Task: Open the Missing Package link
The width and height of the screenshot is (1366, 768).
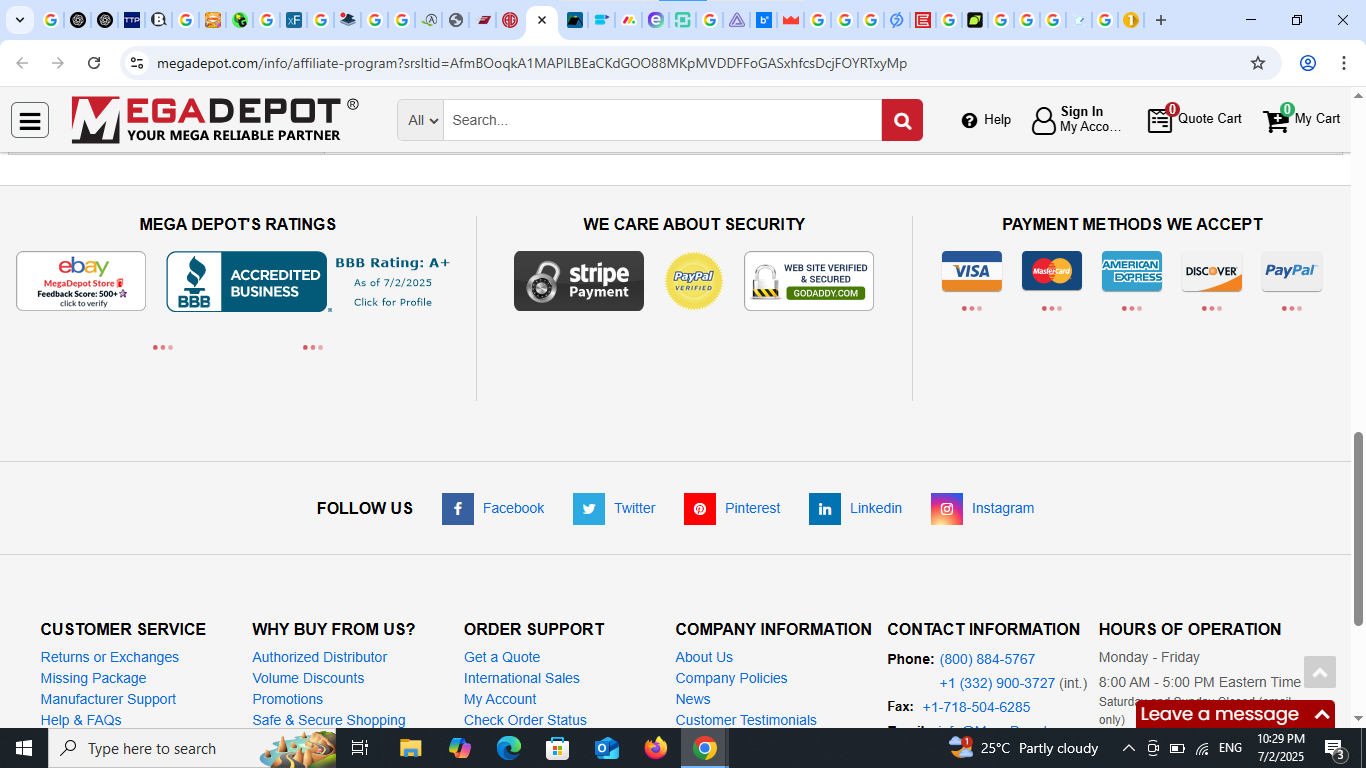Action: (93, 678)
